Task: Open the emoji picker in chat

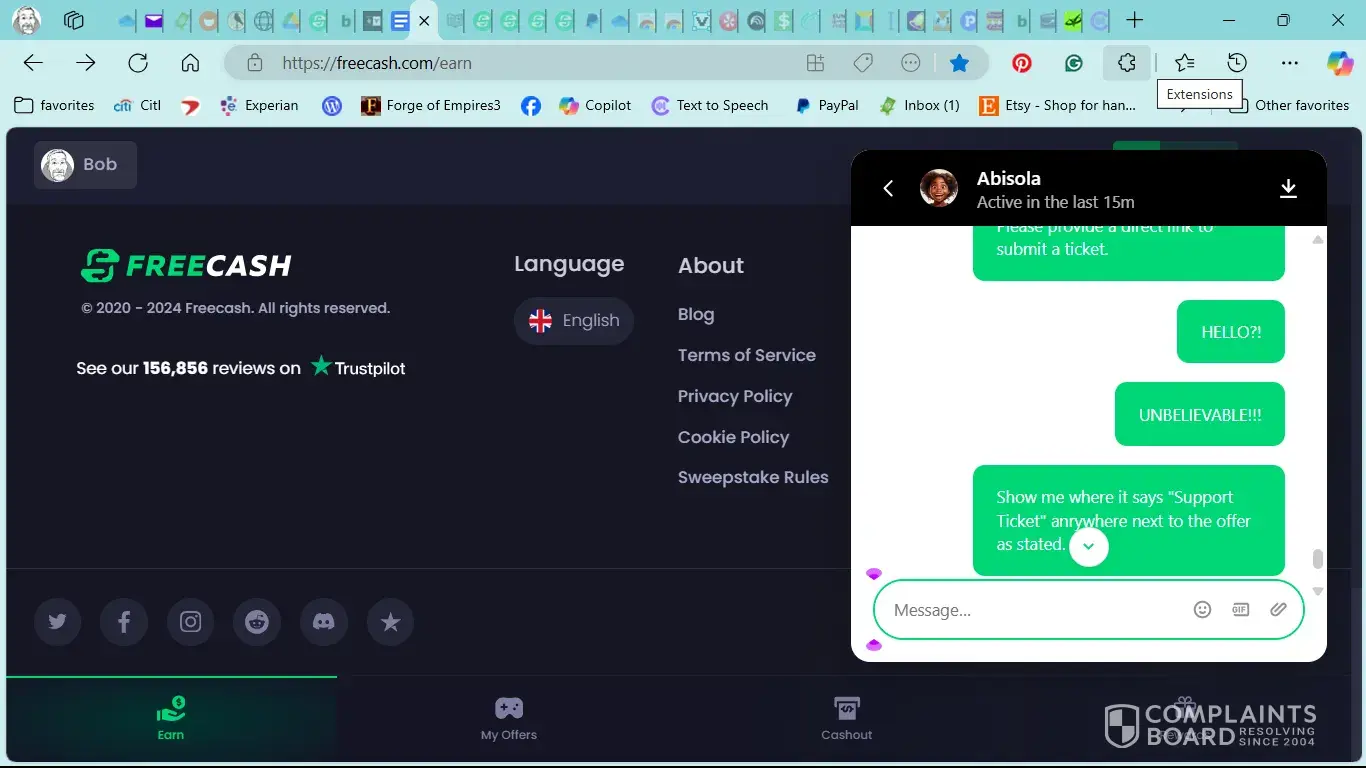Action: tap(1203, 610)
